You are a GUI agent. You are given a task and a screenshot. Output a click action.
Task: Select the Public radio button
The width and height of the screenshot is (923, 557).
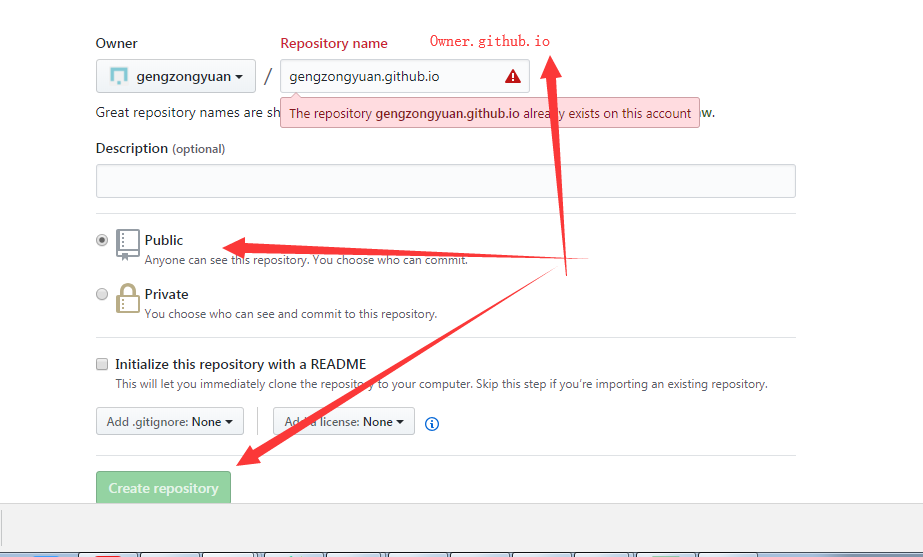pyautogui.click(x=102, y=240)
